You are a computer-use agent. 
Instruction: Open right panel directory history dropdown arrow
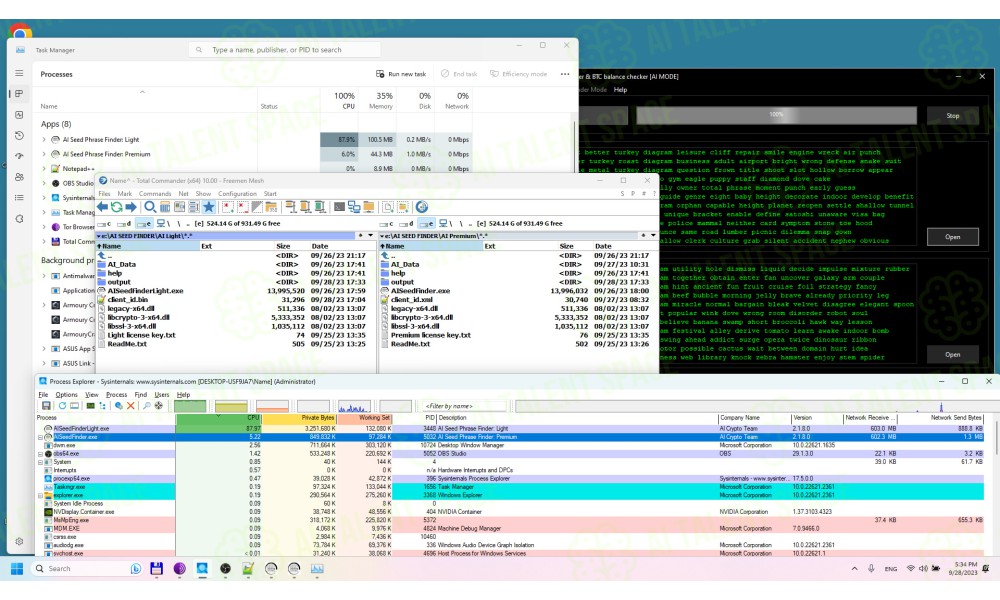pos(654,236)
